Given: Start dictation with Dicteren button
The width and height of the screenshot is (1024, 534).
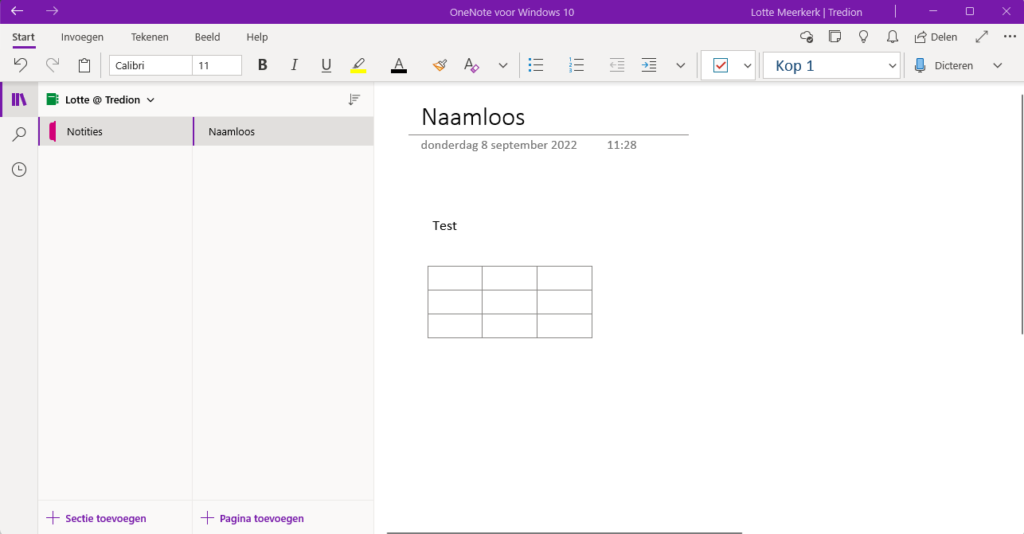Looking at the screenshot, I should tap(944, 65).
